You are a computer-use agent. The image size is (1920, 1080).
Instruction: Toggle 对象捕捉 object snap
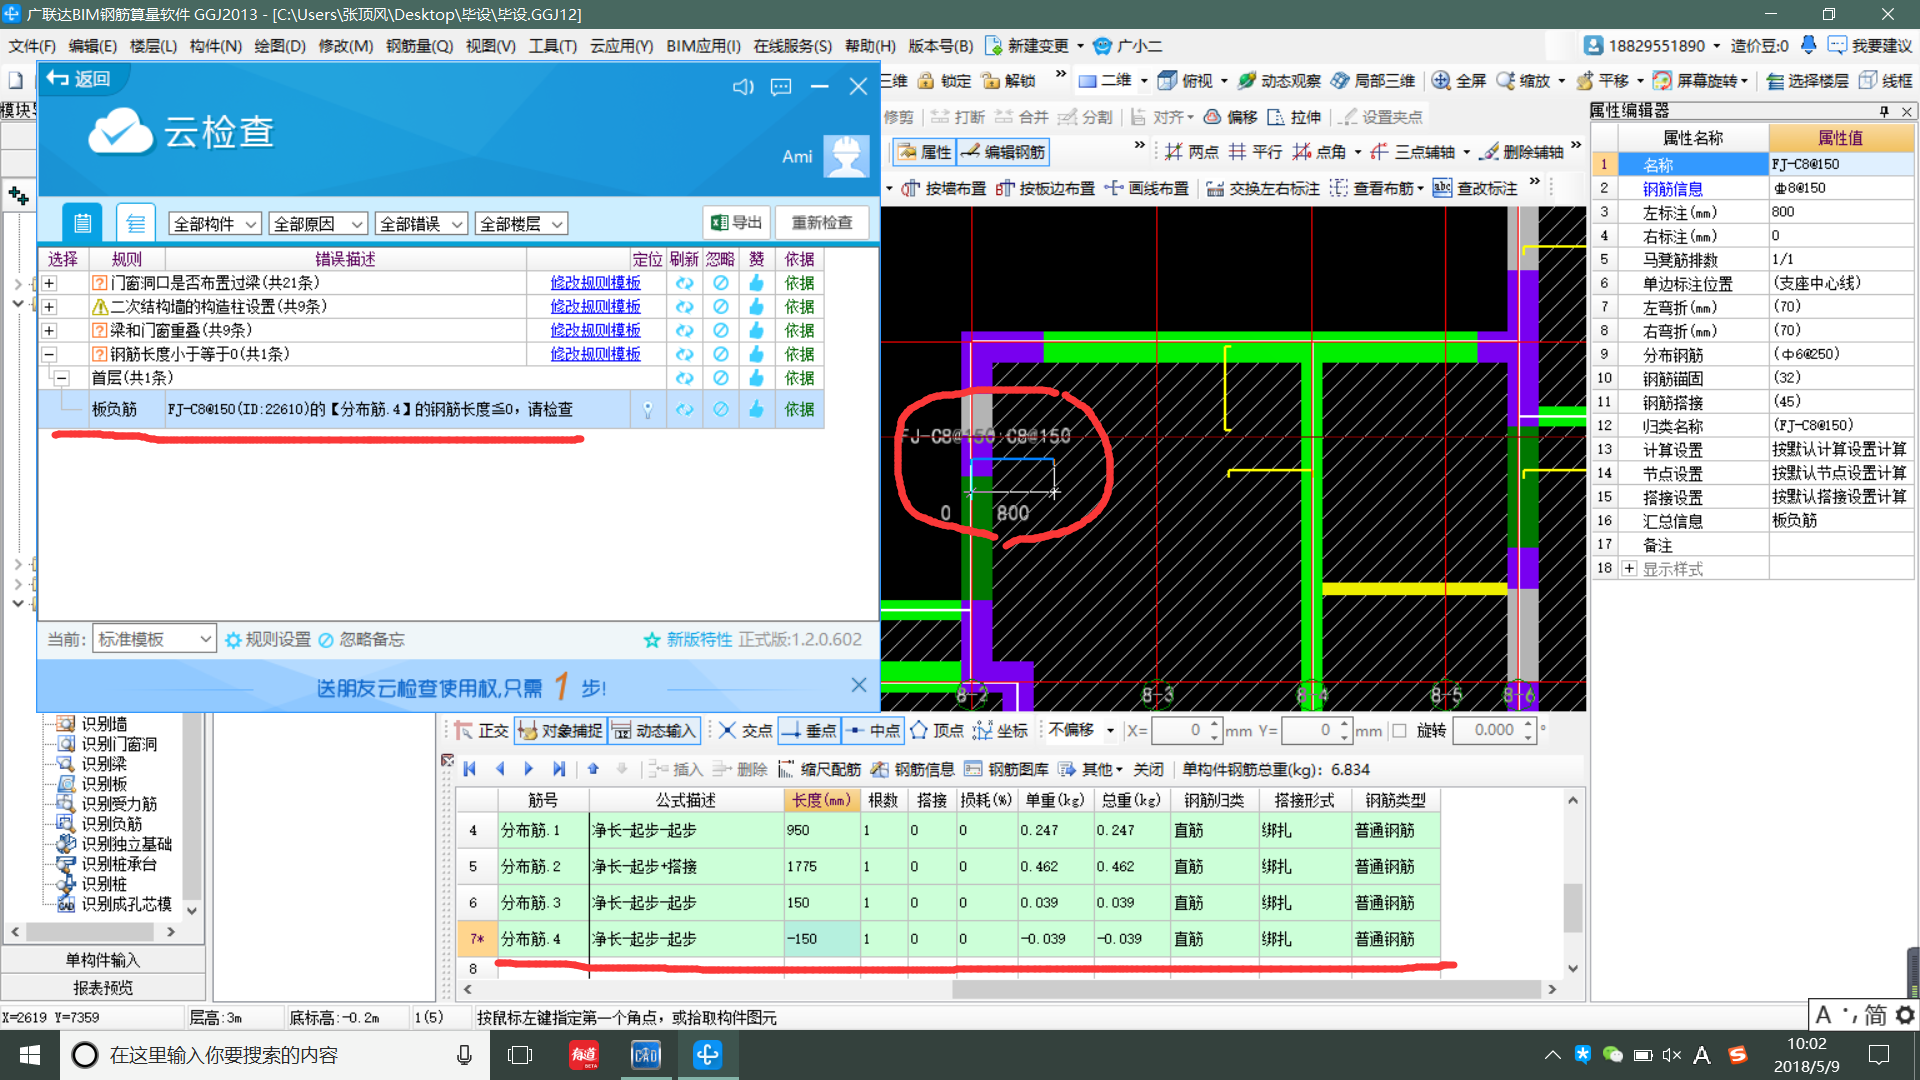point(560,731)
